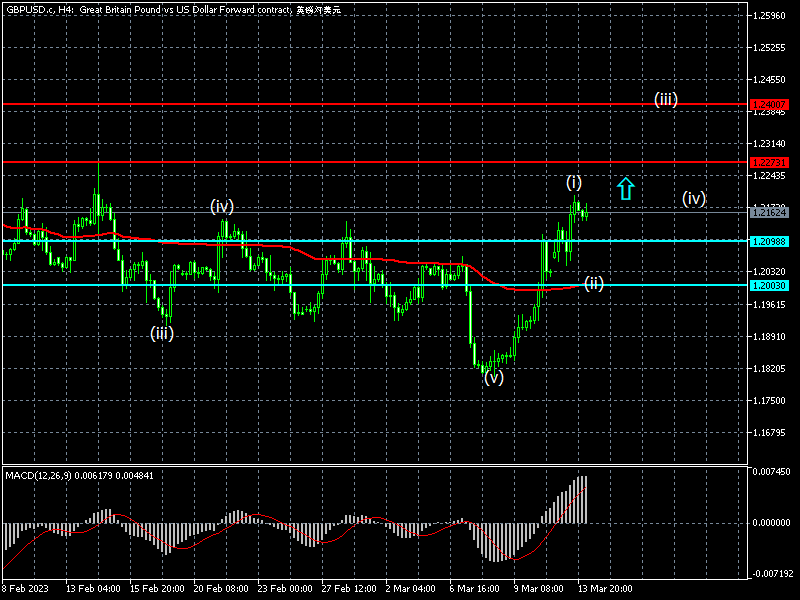Select the (iii) label on upper red line
This screenshot has width=800, height=600.
tap(666, 99)
